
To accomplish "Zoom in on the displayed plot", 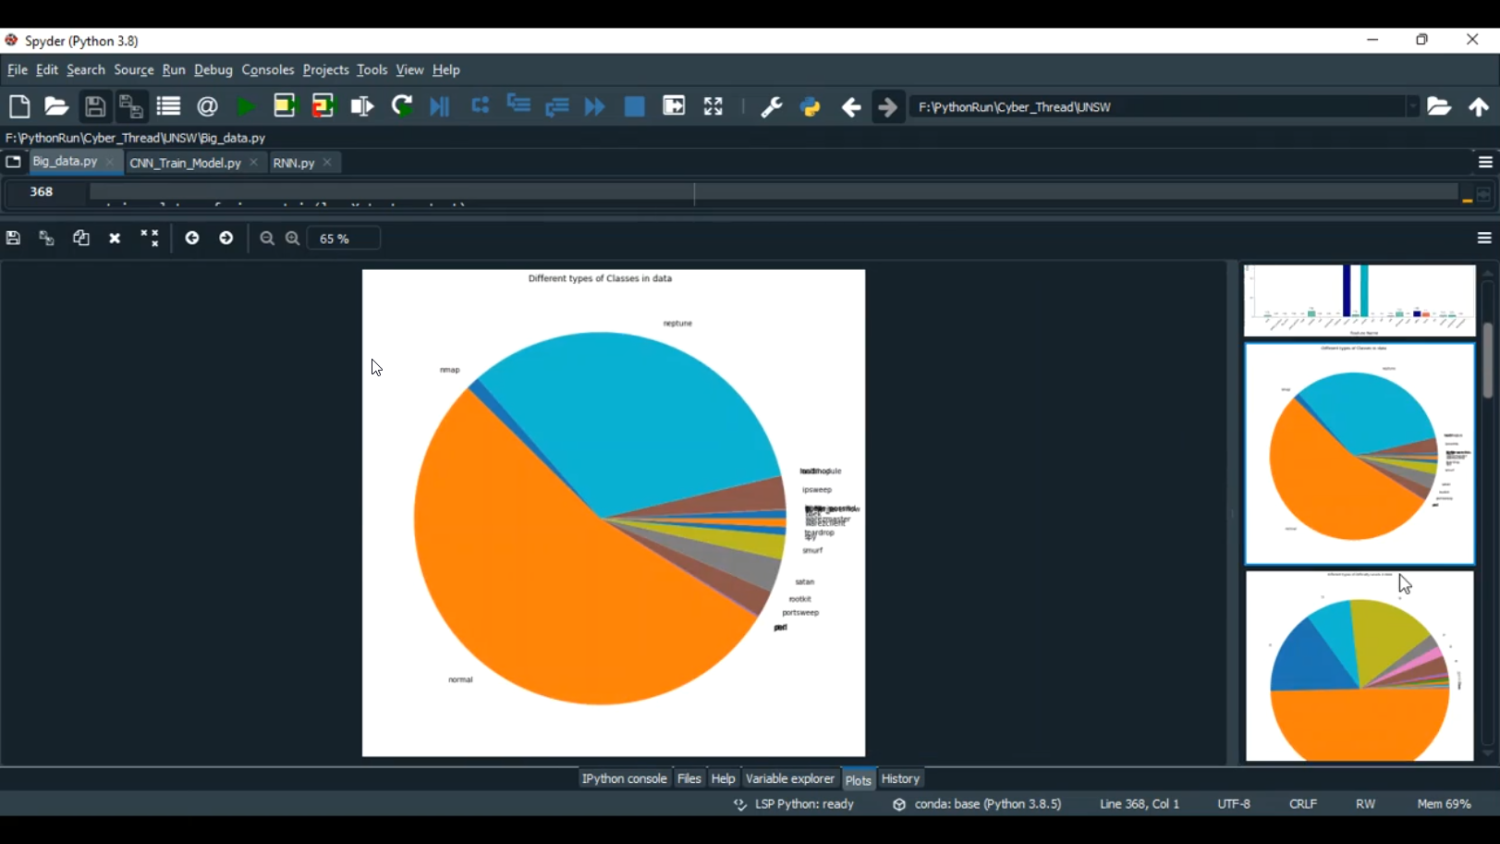I will tap(293, 238).
